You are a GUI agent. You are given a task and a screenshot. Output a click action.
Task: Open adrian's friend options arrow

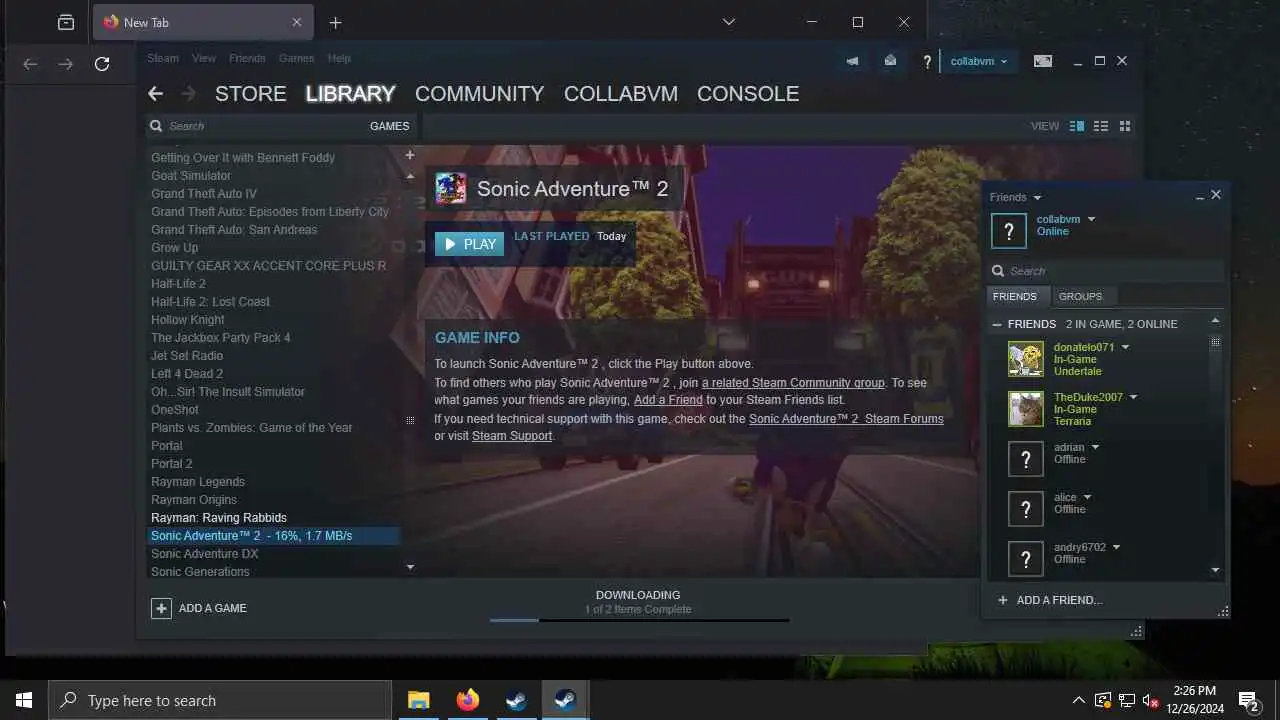click(1095, 447)
